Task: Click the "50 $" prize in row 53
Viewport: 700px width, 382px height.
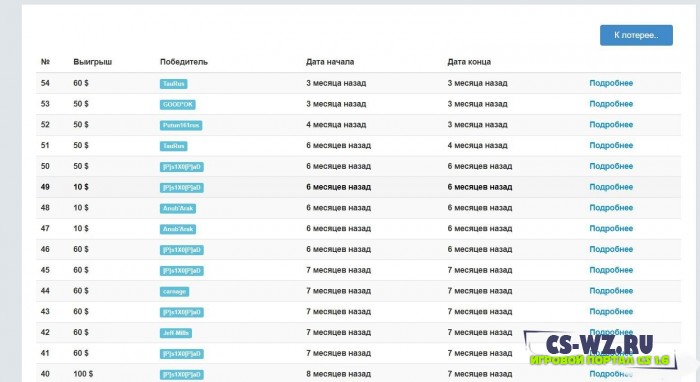Action: (81, 104)
